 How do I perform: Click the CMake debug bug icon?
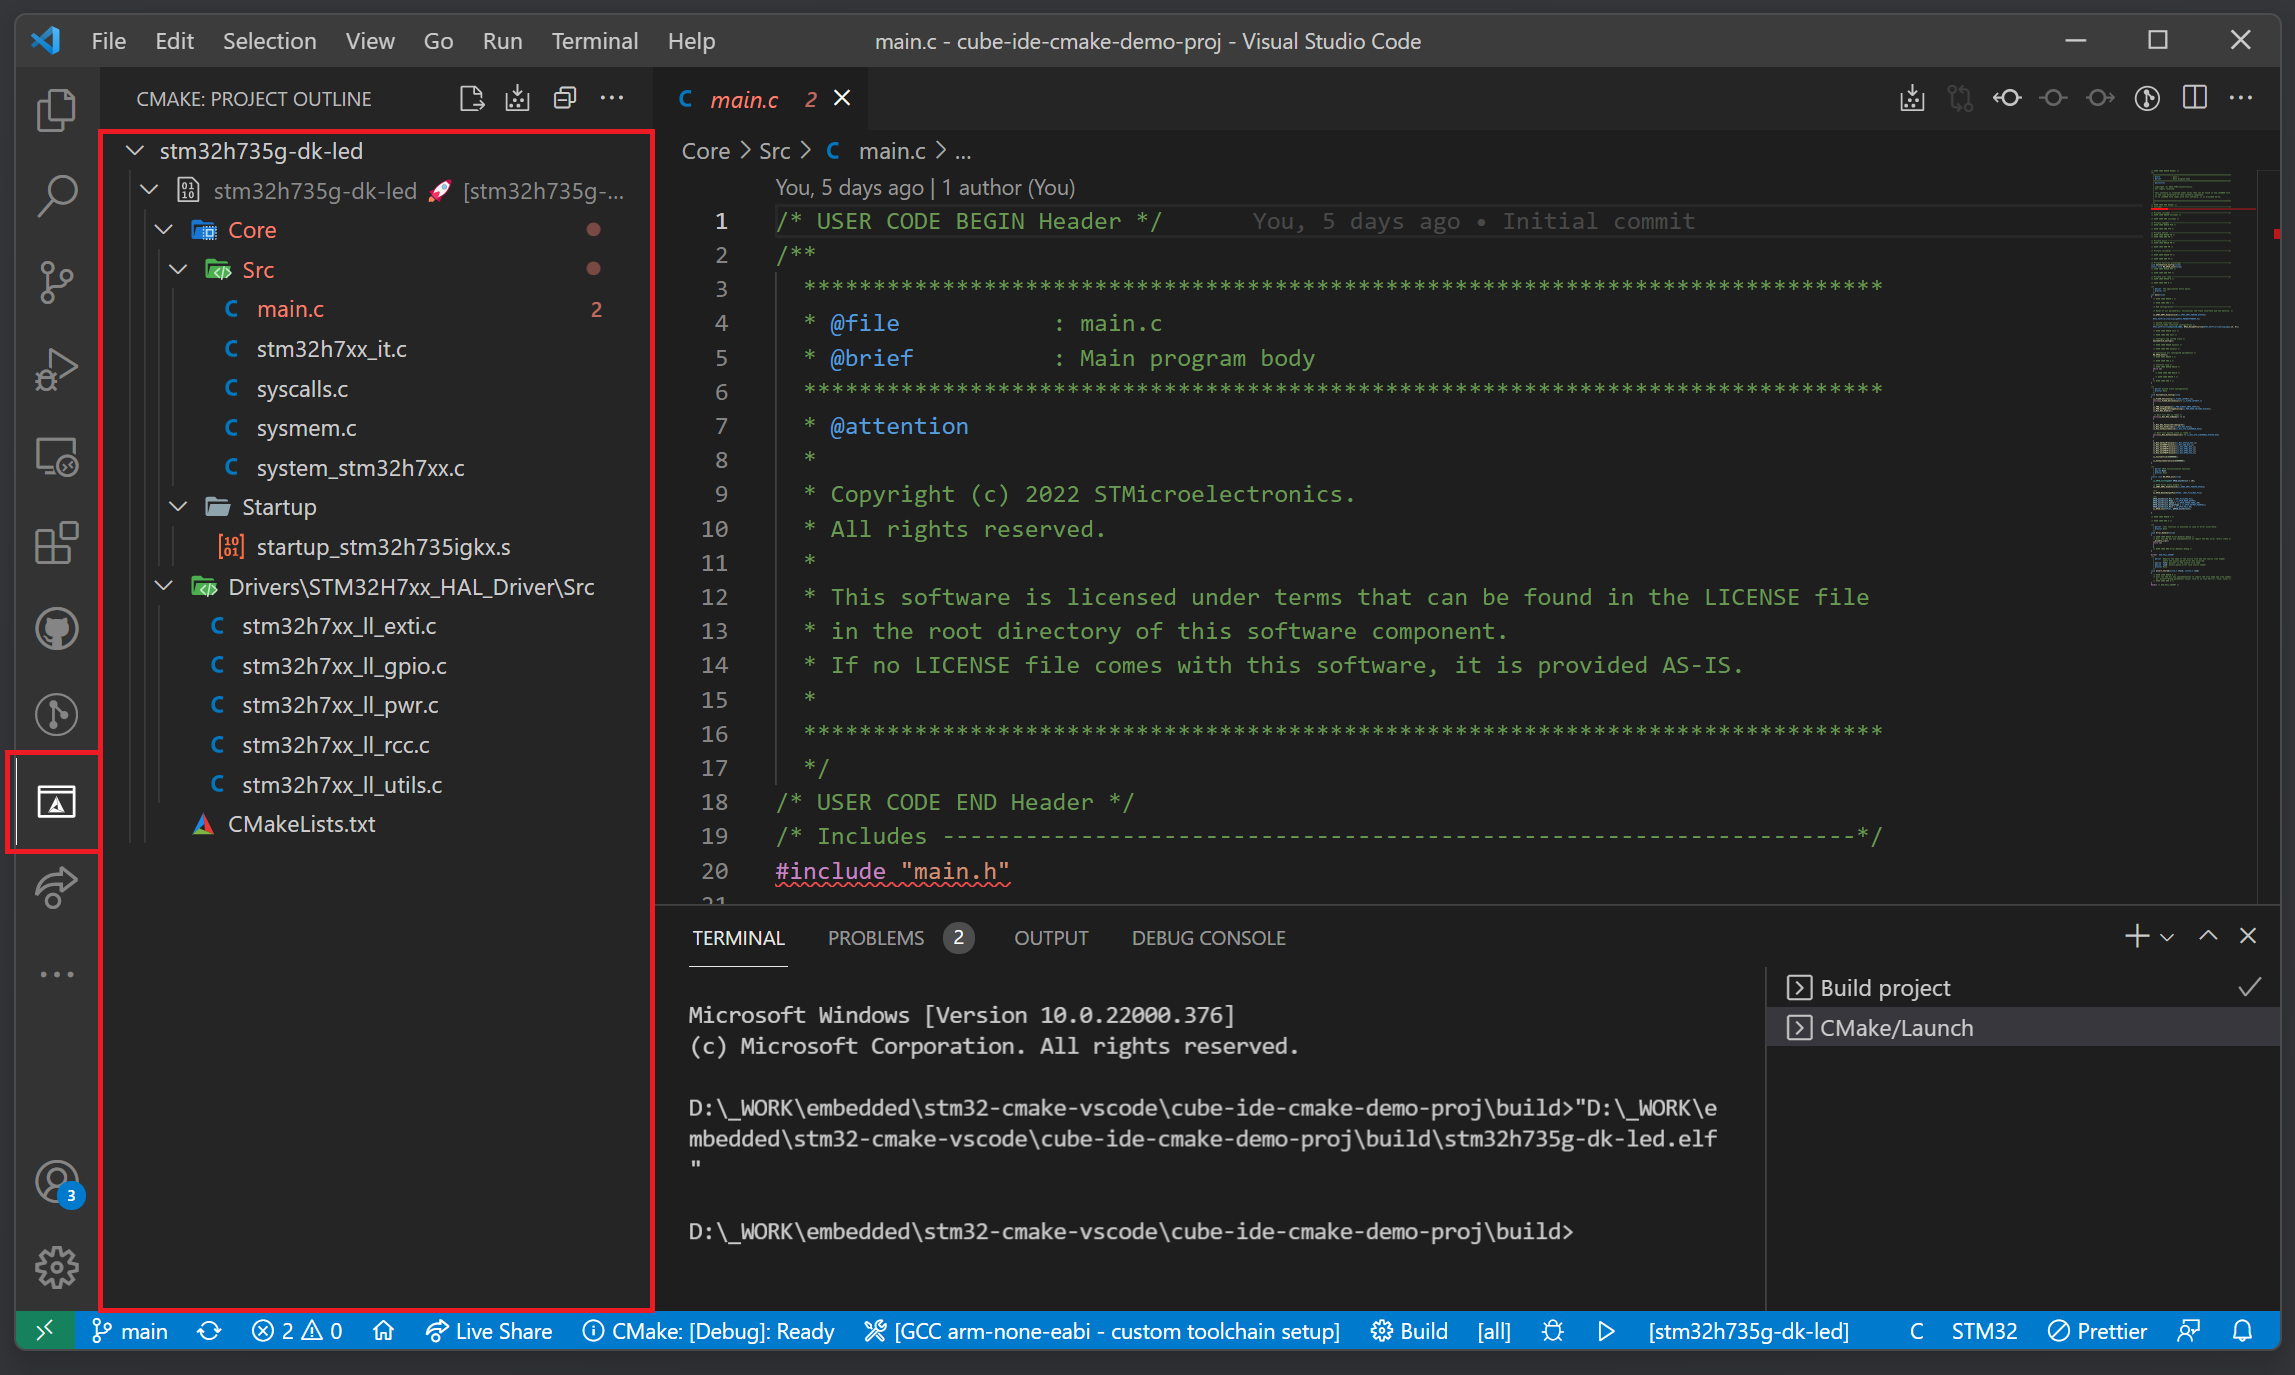[1552, 1331]
